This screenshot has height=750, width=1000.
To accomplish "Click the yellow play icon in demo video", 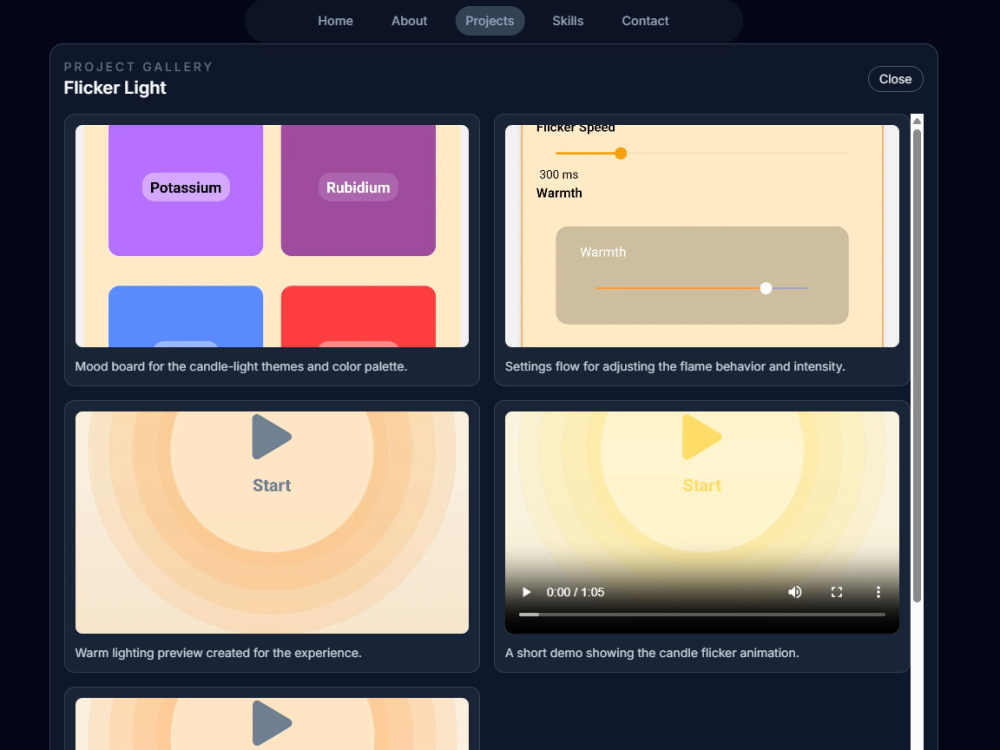I will tap(701, 437).
